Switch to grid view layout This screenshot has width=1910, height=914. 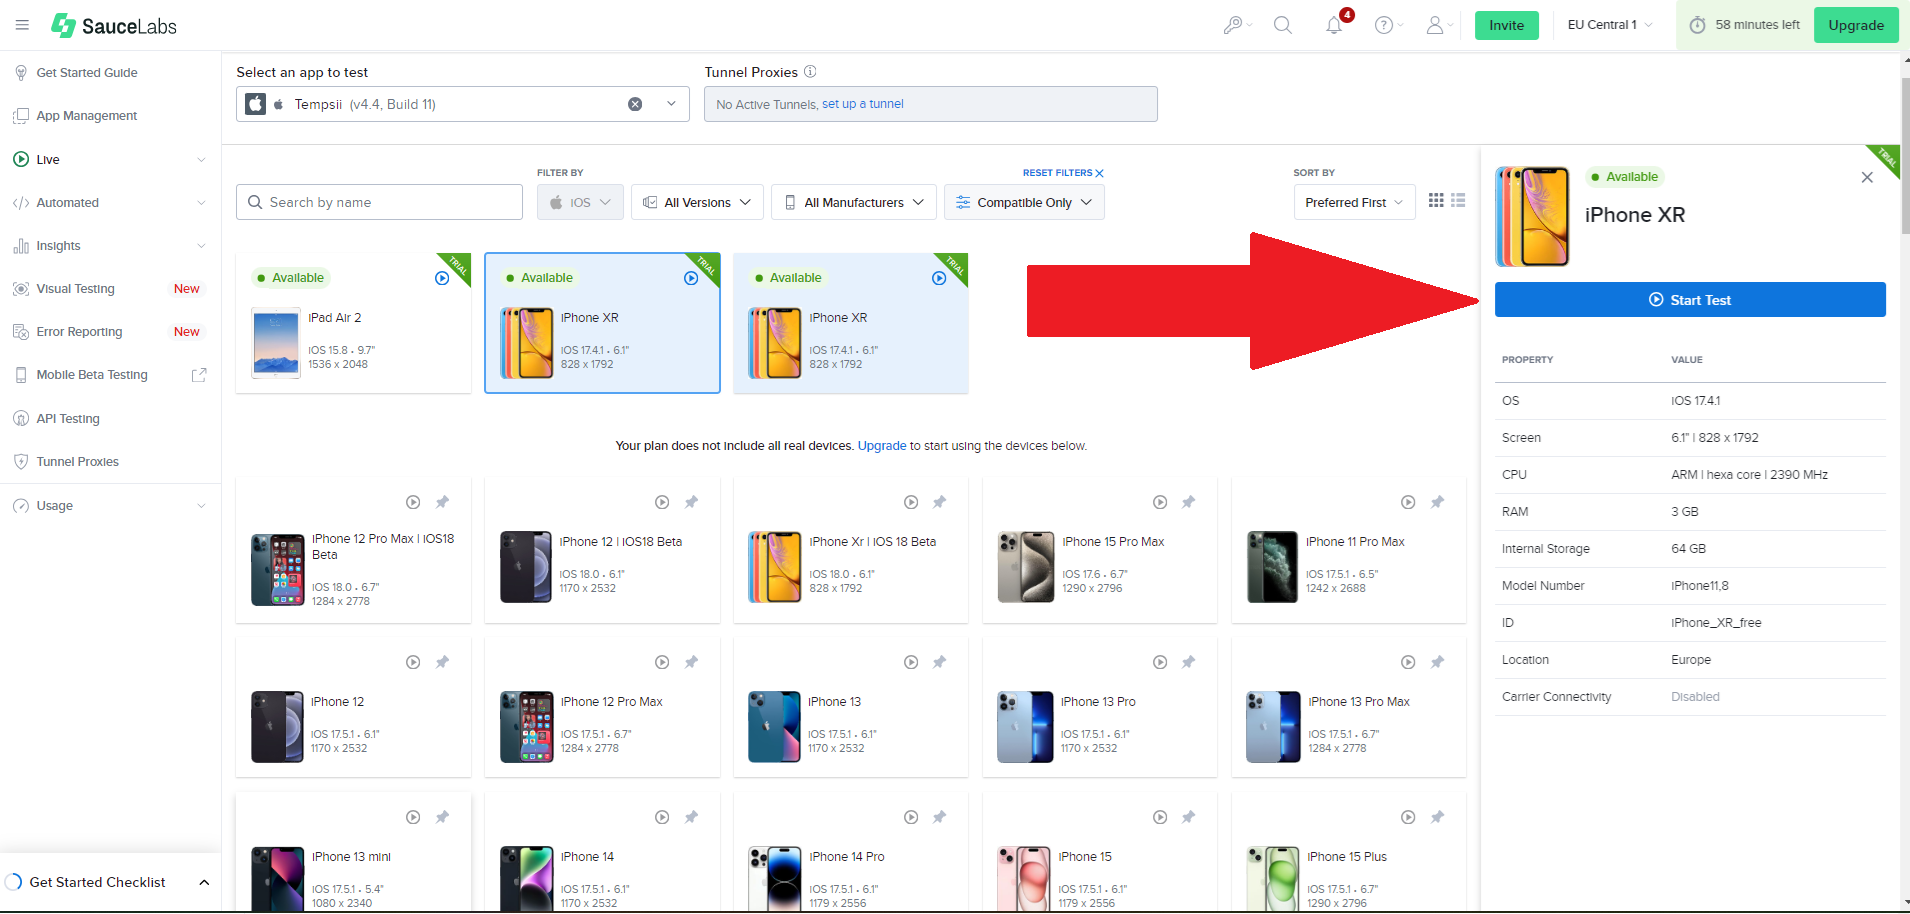click(x=1436, y=200)
